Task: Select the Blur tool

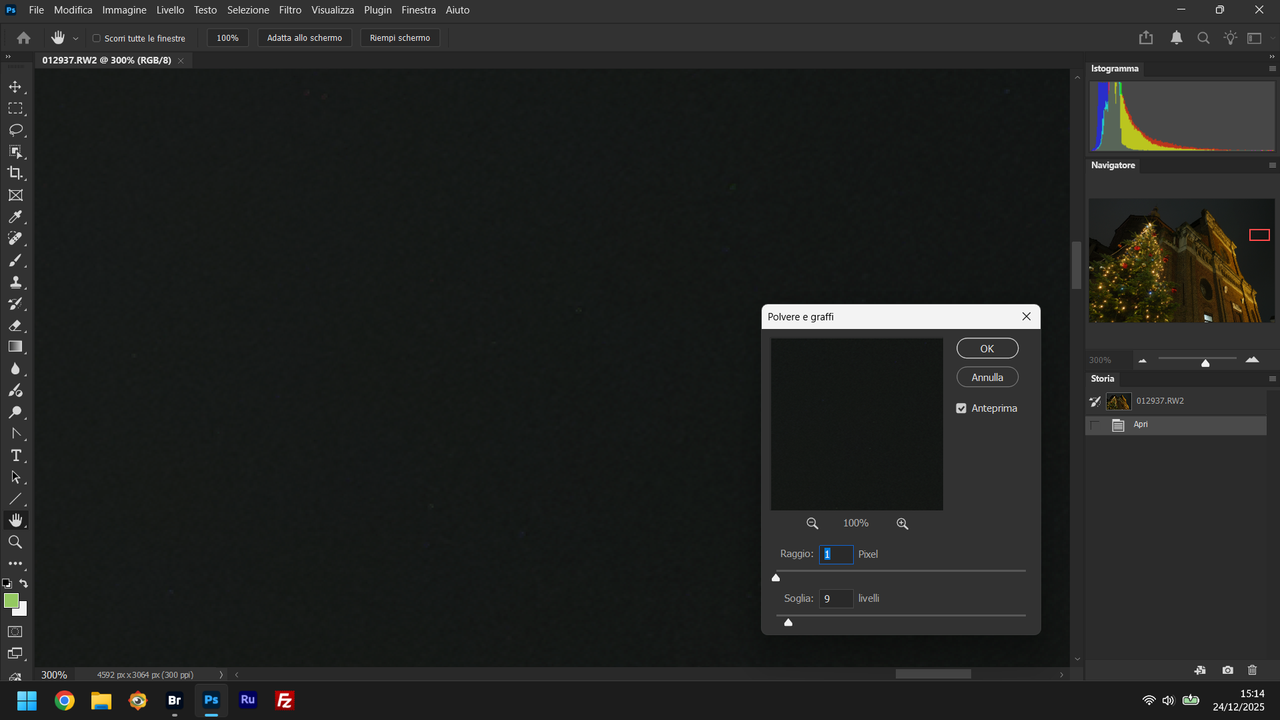Action: (x=15, y=368)
